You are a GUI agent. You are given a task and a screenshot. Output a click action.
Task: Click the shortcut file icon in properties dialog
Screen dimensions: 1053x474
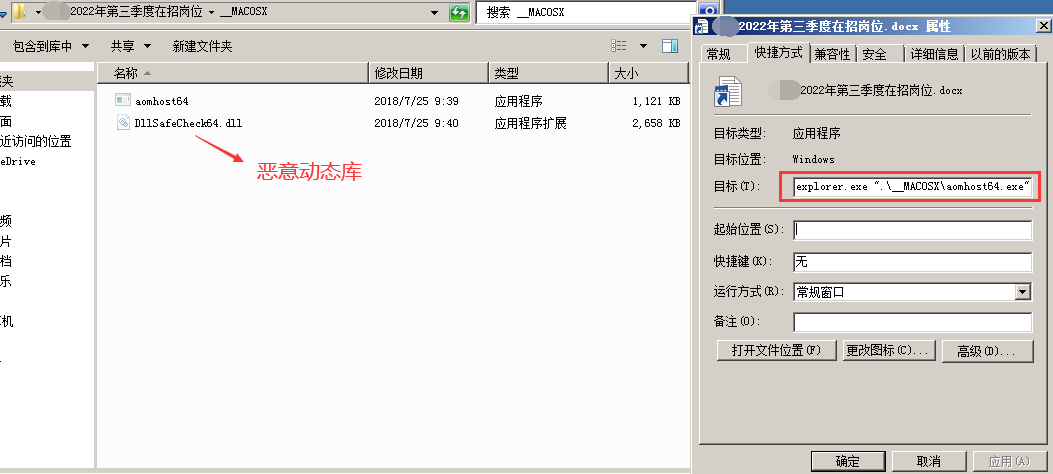tap(727, 91)
